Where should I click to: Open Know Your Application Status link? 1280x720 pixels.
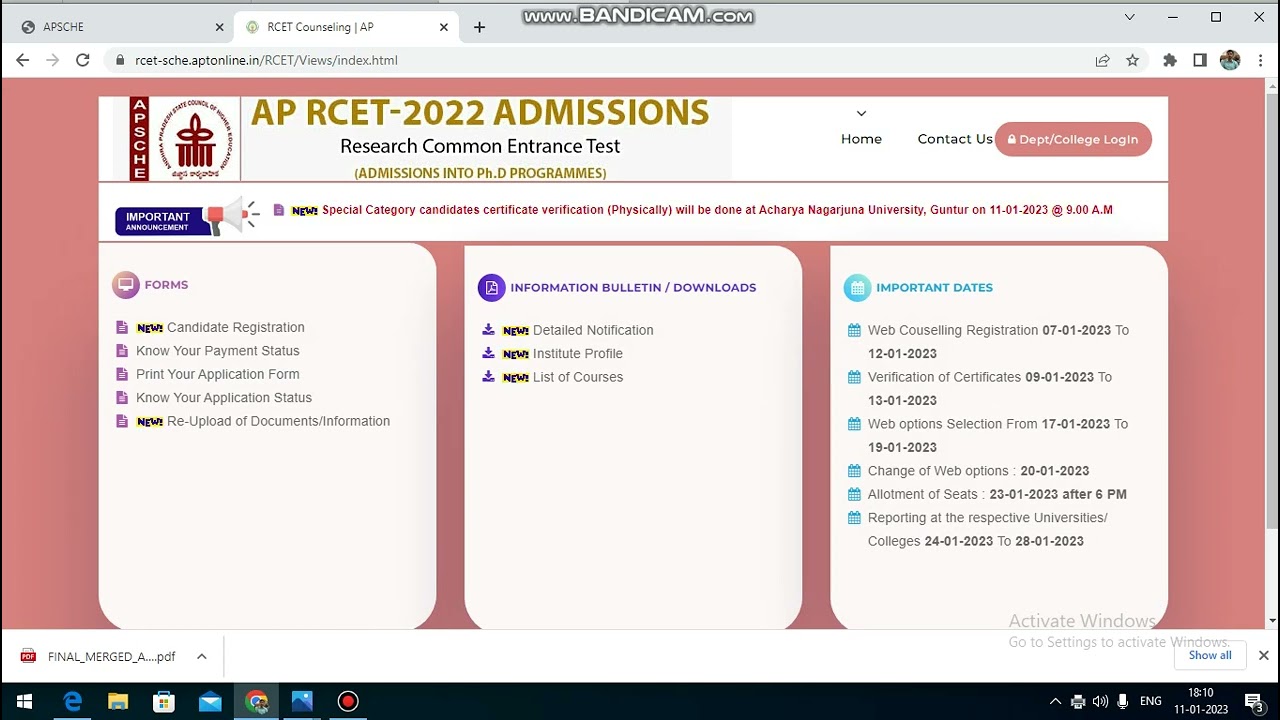click(224, 398)
